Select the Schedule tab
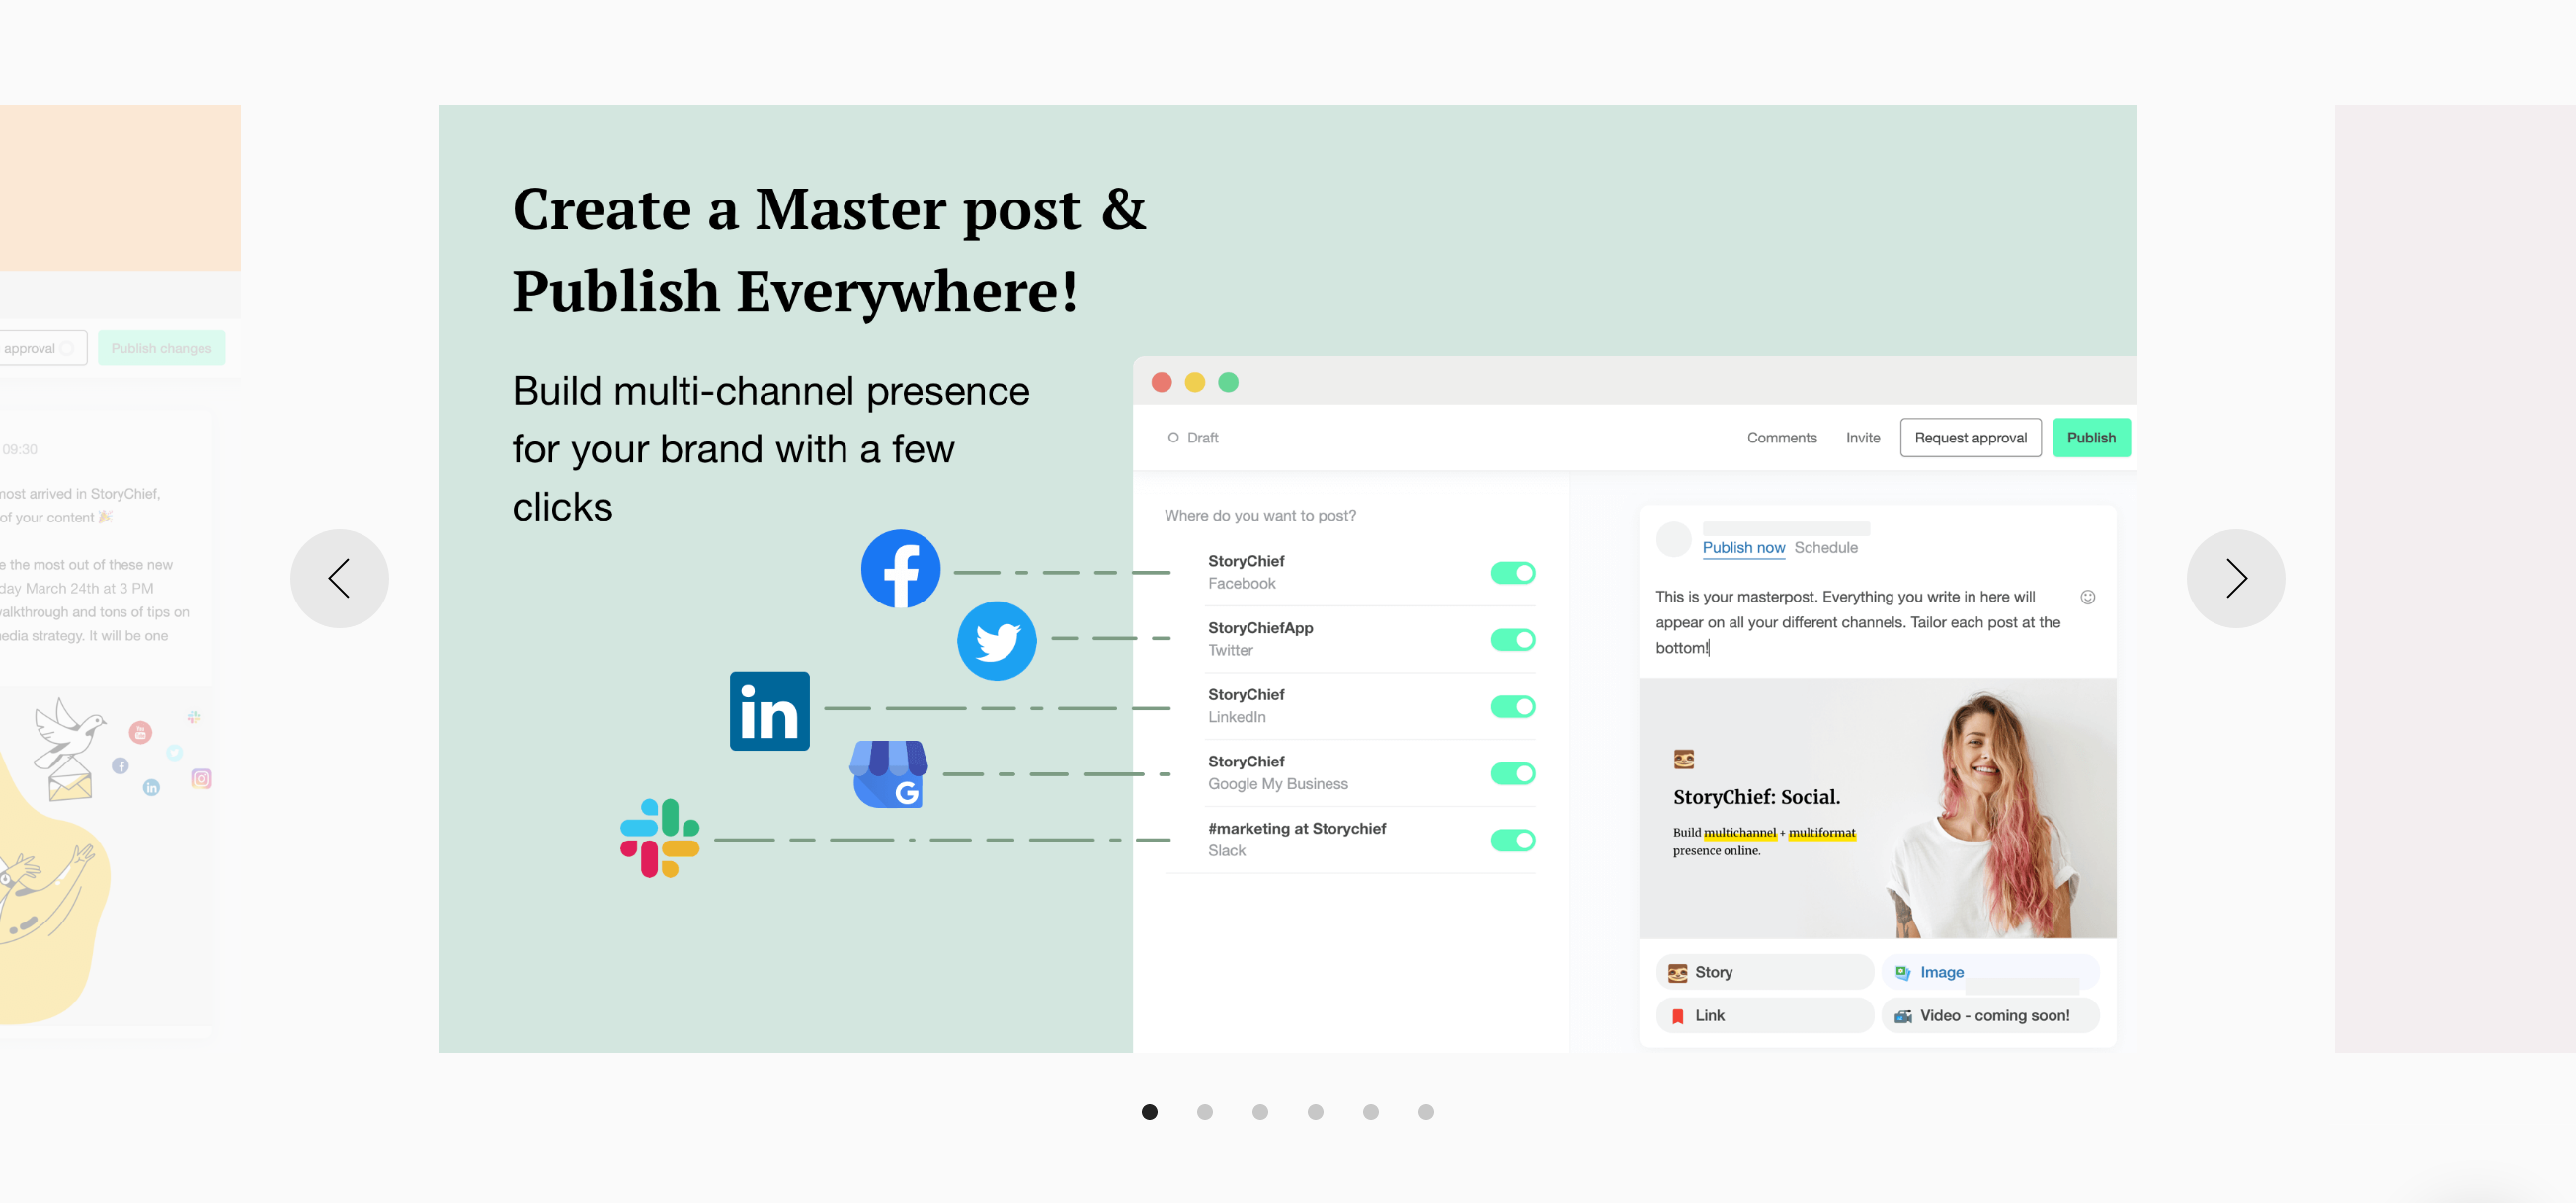The width and height of the screenshot is (2576, 1203). [x=1825, y=548]
